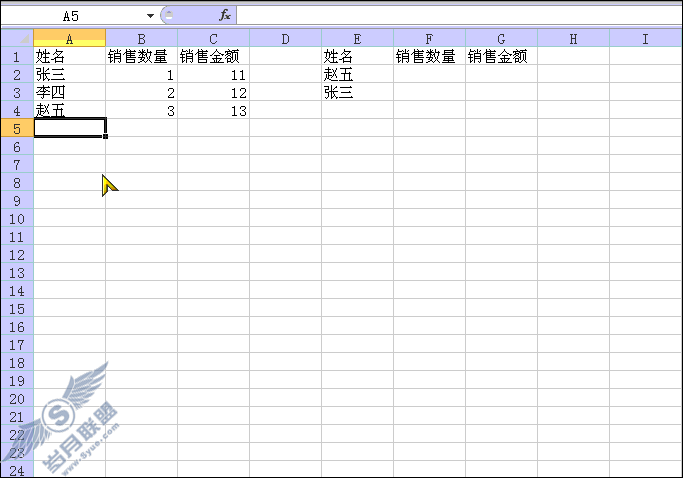Click cell A1 containing 姓名
The width and height of the screenshot is (683, 478).
pos(69,57)
